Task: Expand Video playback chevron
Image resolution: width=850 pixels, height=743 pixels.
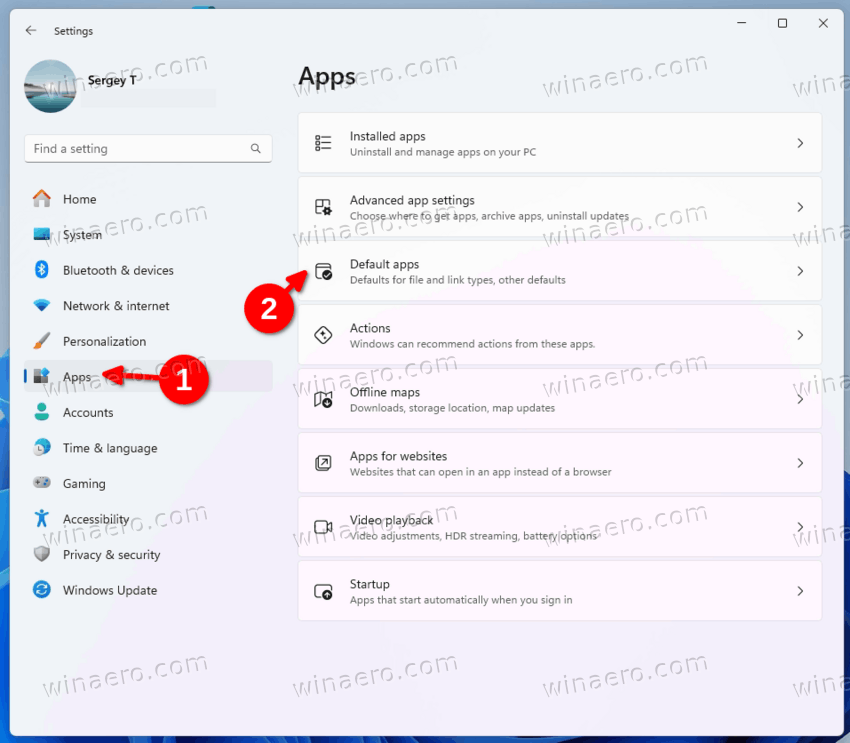Action: click(x=800, y=527)
